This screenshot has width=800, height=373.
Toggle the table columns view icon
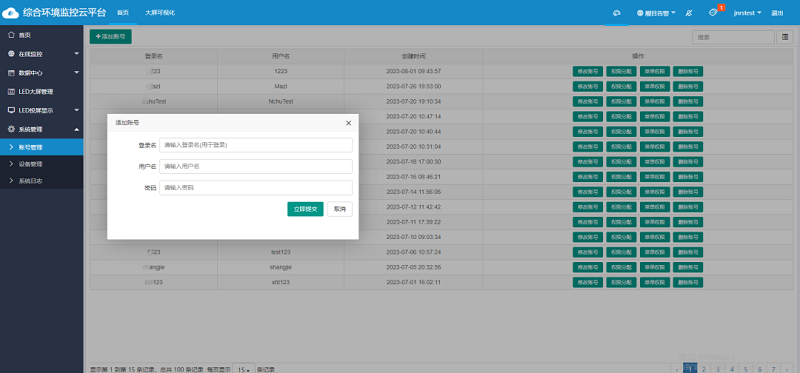coord(785,37)
